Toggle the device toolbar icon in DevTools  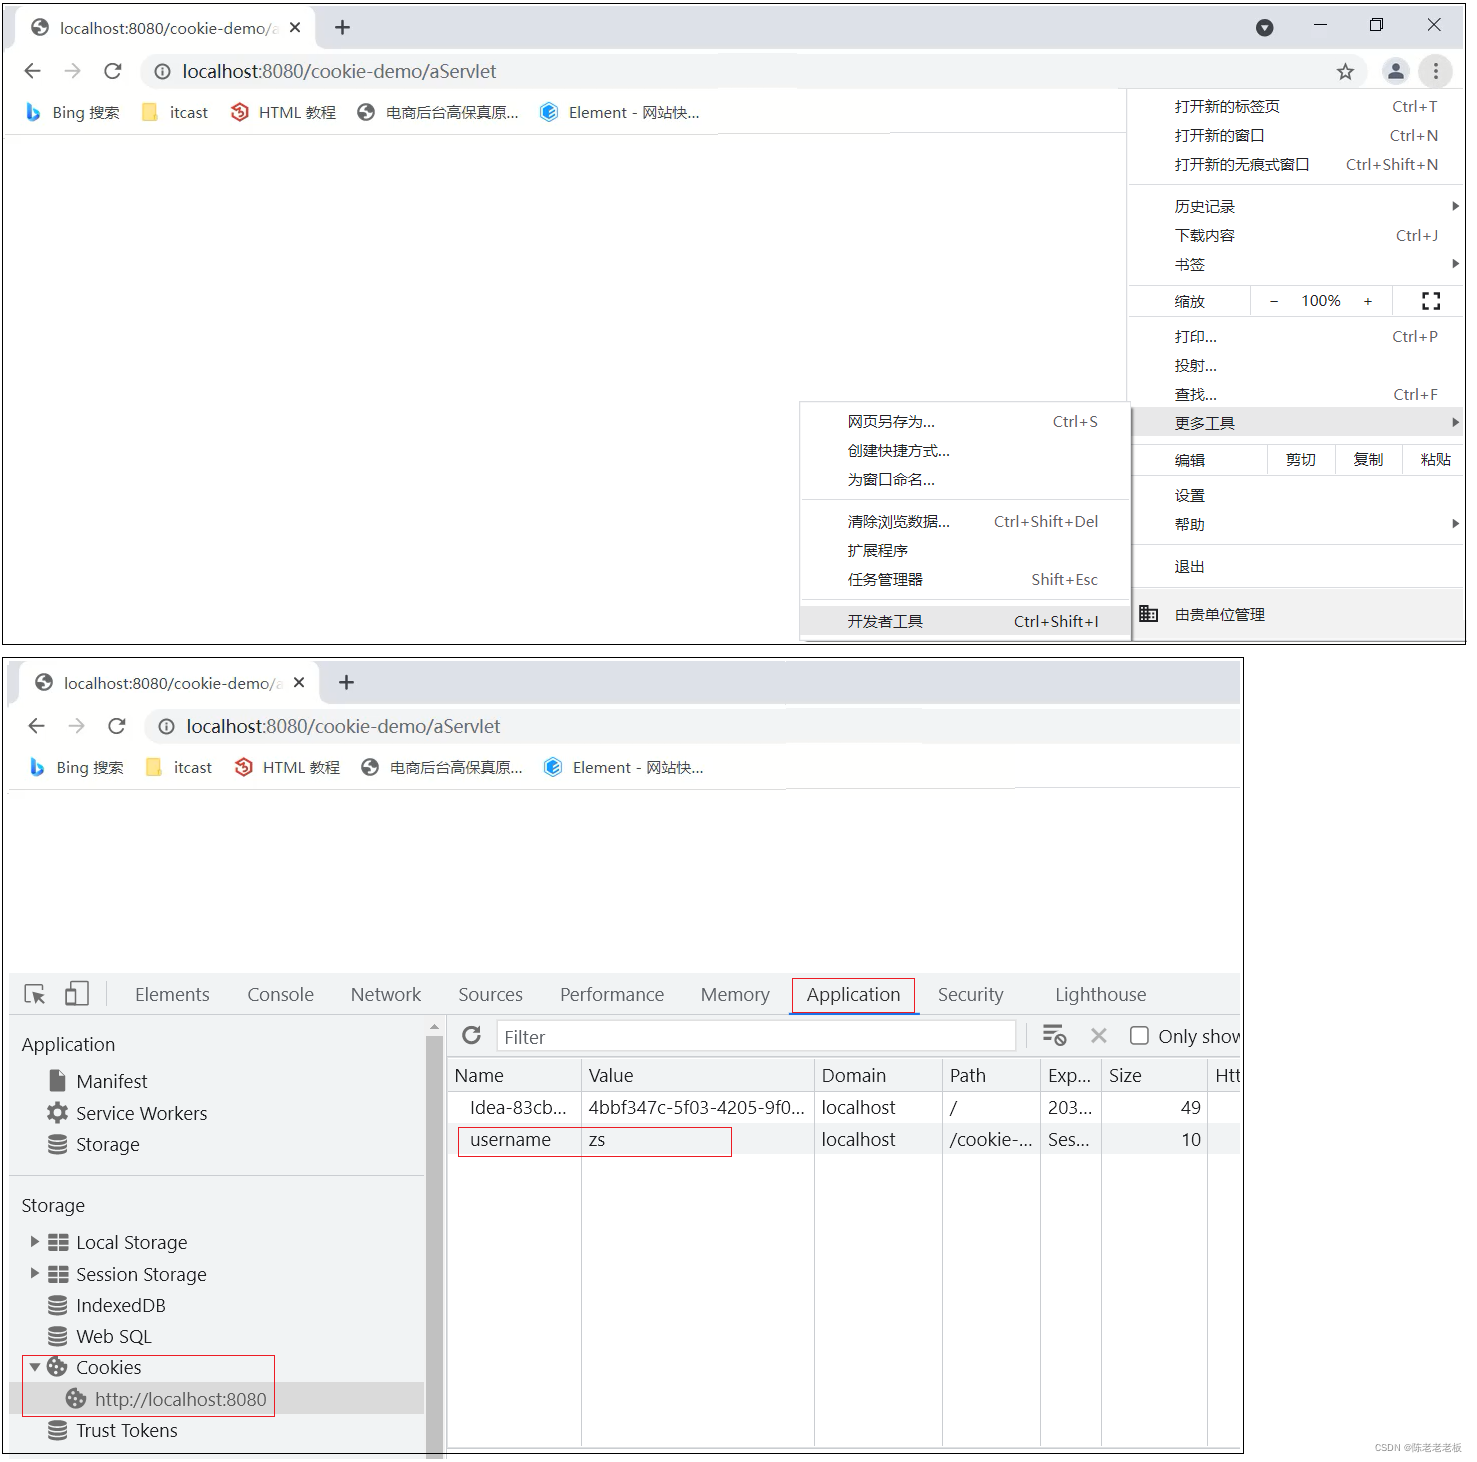coord(76,994)
